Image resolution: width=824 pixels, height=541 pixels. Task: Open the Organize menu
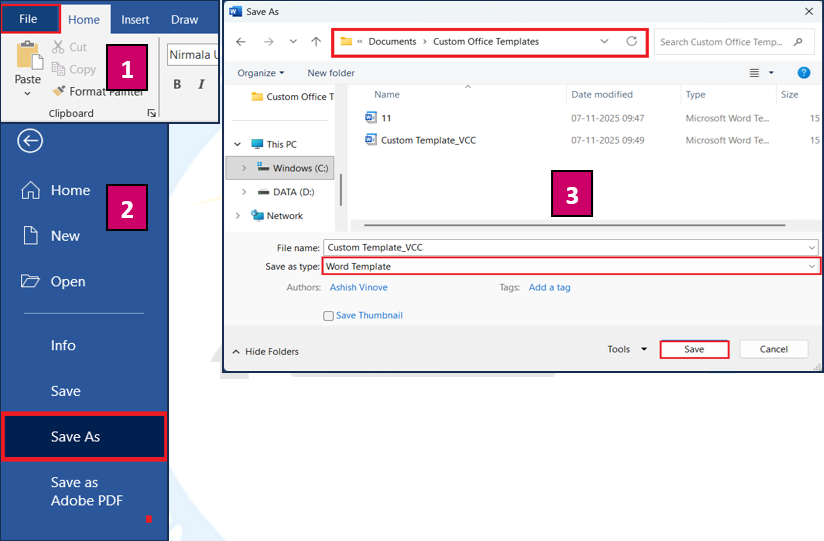(261, 73)
